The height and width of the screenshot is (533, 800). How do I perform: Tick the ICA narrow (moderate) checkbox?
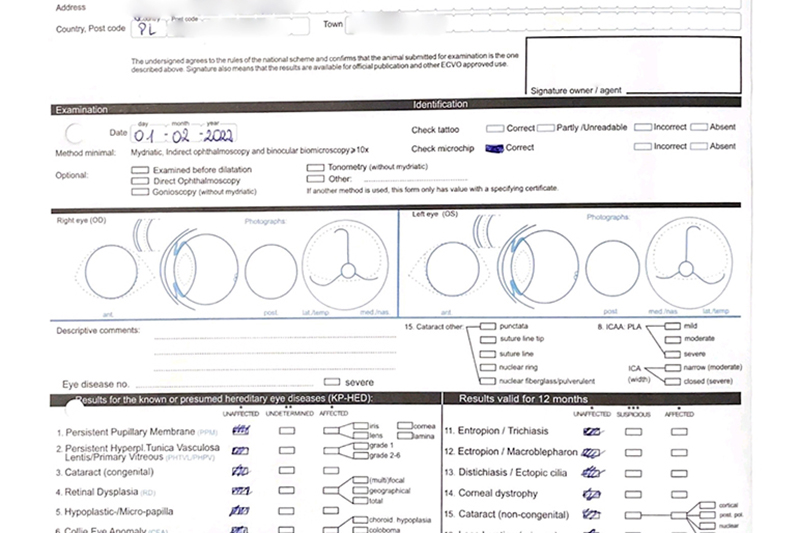(672, 368)
